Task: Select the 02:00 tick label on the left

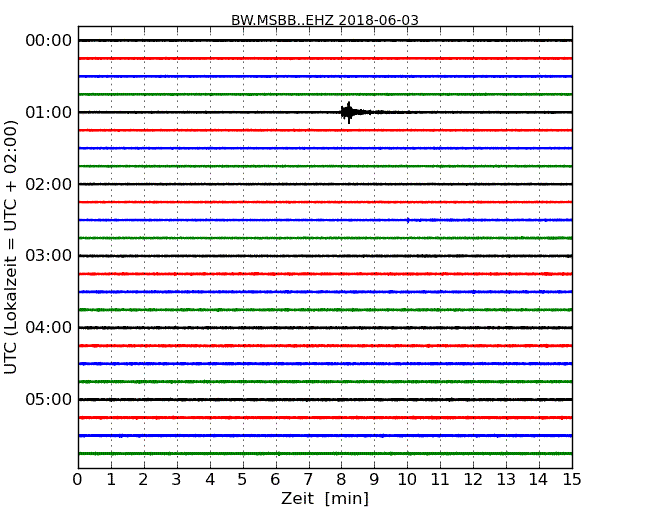Action: click(x=48, y=184)
